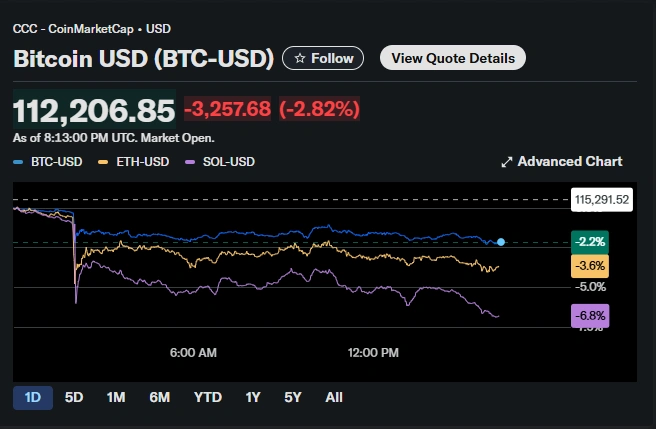This screenshot has width=656, height=429.
Task: Click the star icon in the Follow button
Action: click(x=300, y=58)
